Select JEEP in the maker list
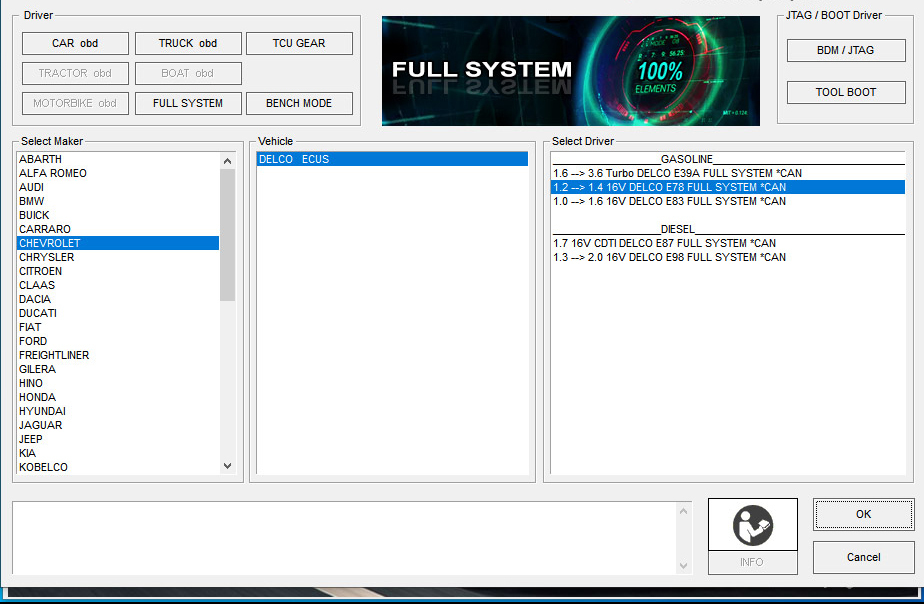Image resolution: width=924 pixels, height=604 pixels. (x=118, y=439)
